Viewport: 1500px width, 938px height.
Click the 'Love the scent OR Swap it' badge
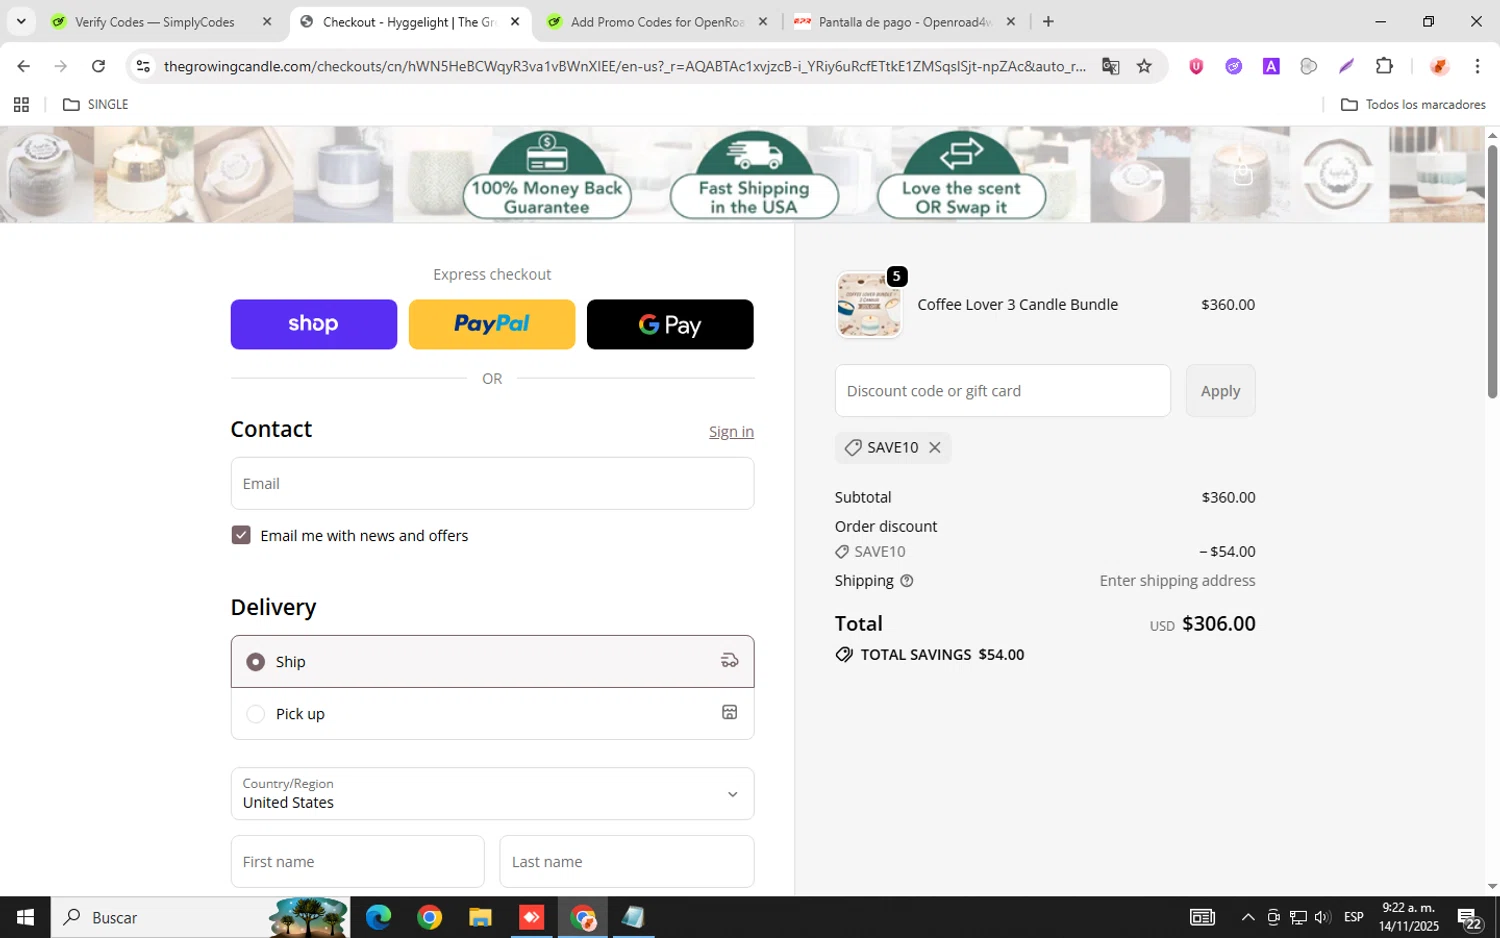coord(961,176)
